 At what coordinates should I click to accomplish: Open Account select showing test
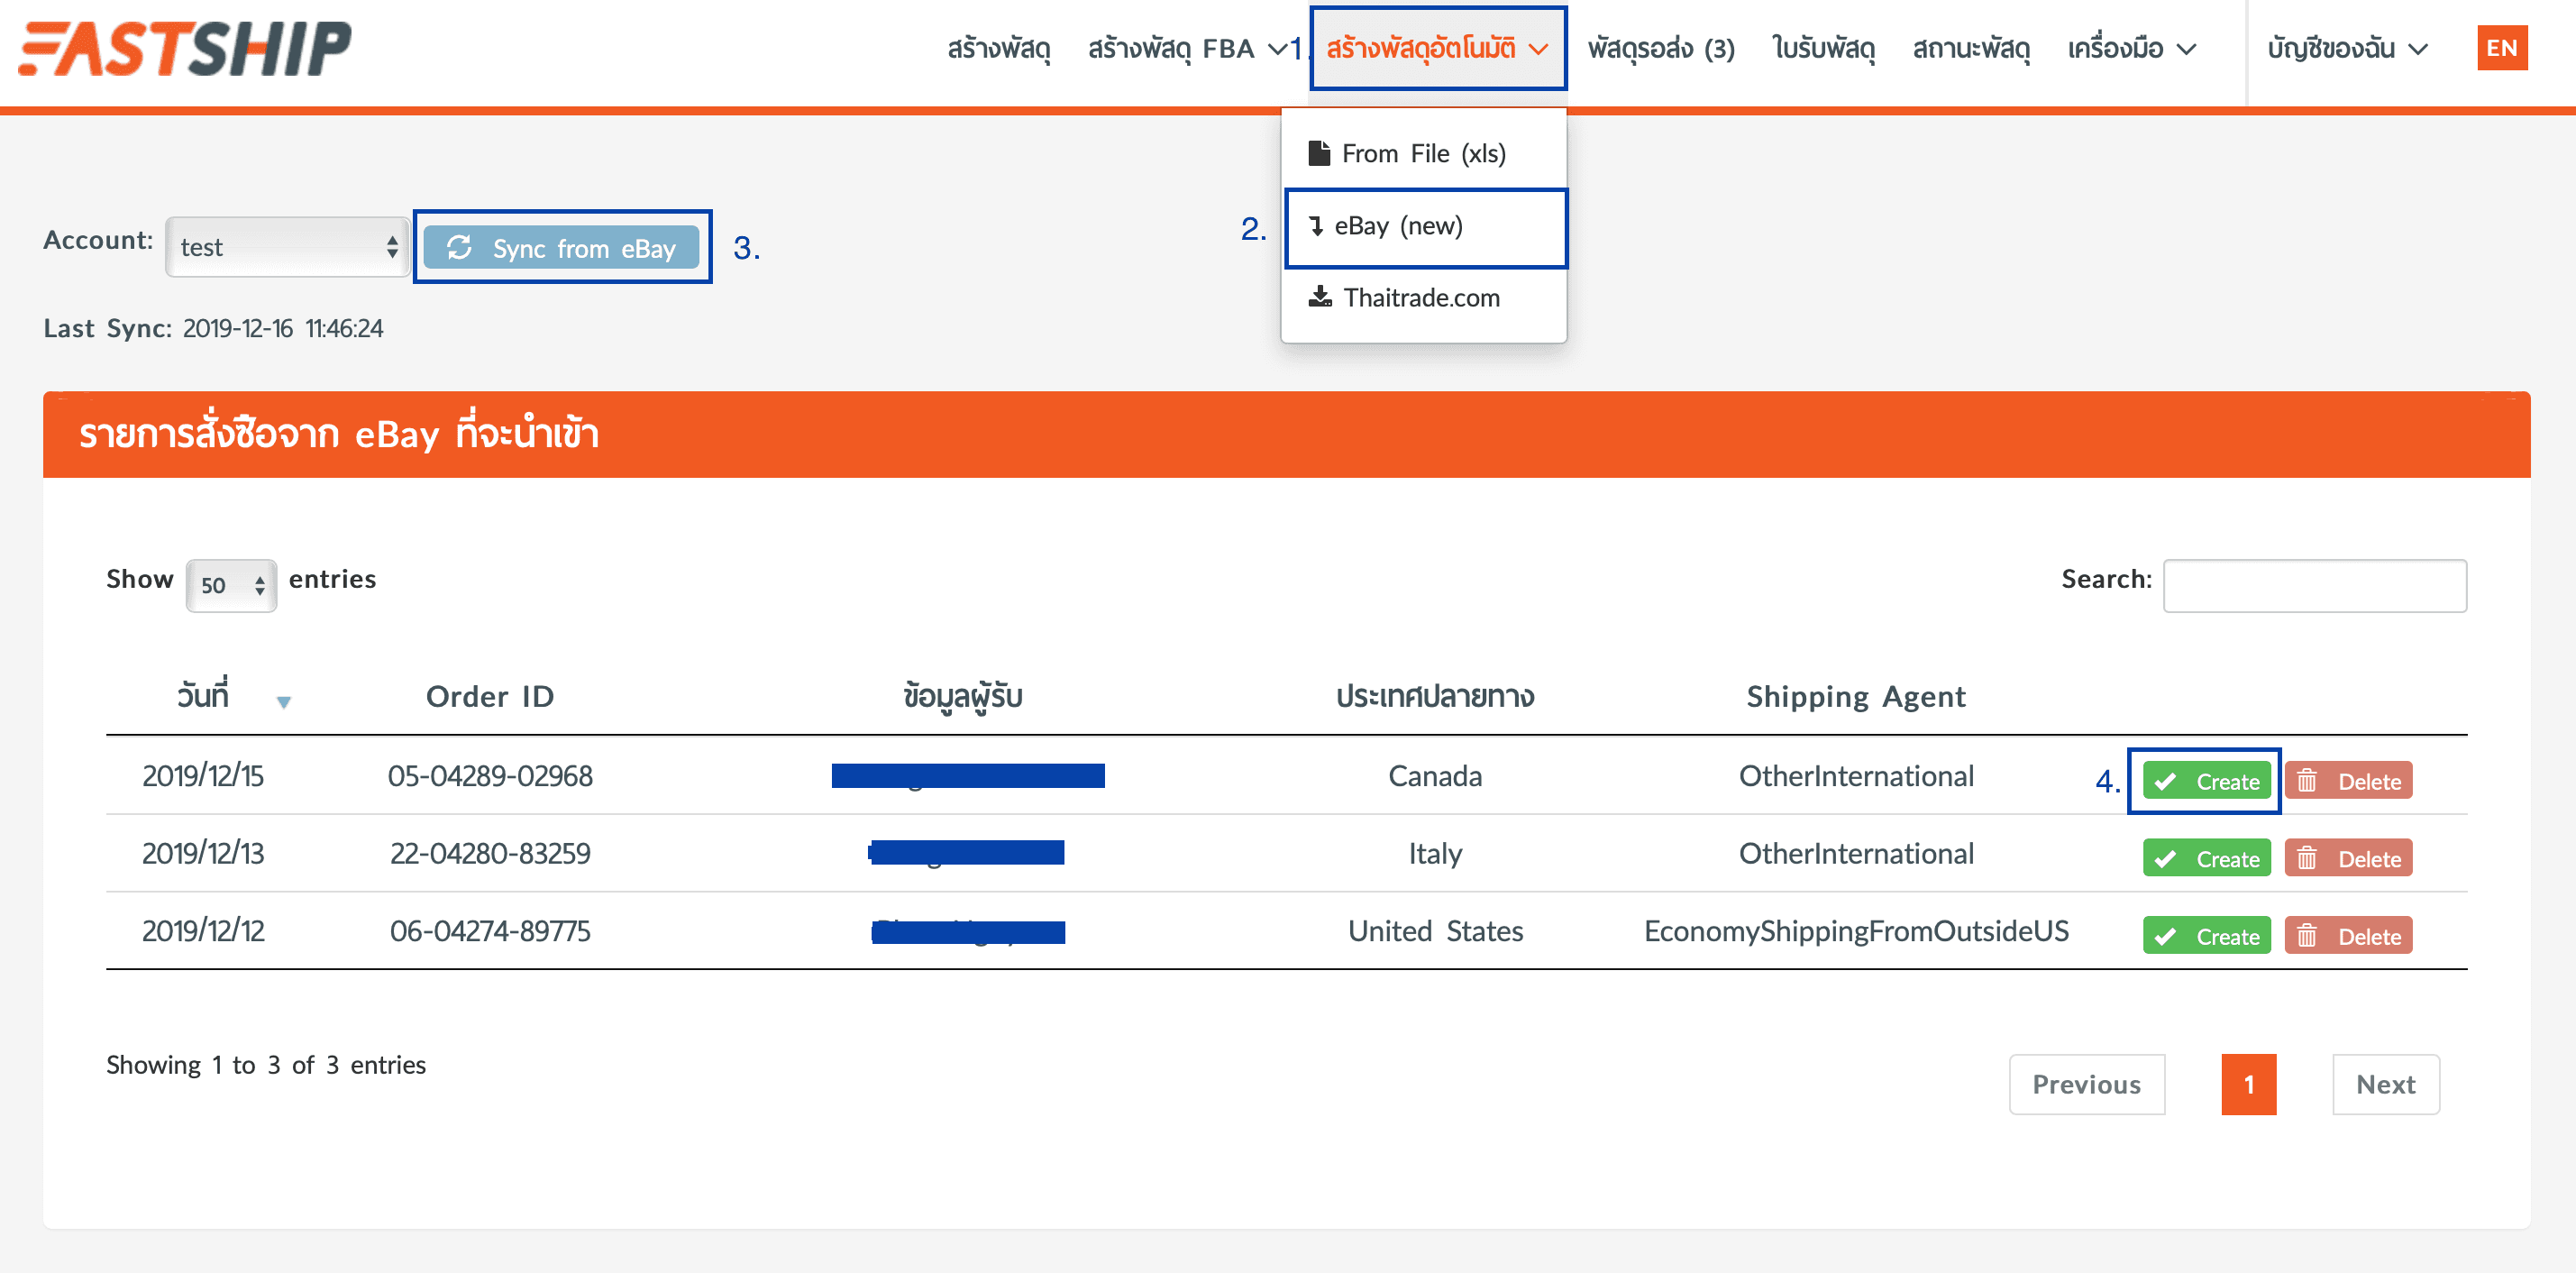288,247
